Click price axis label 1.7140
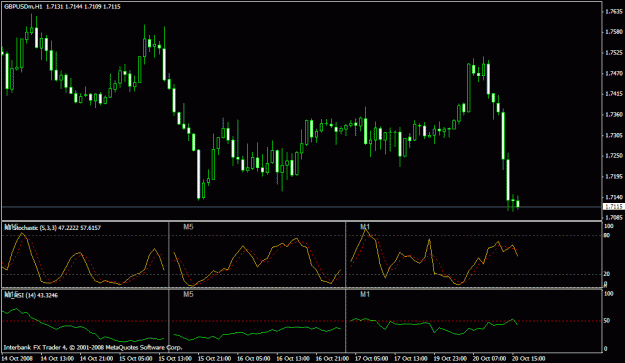The image size is (625, 363). coord(614,197)
